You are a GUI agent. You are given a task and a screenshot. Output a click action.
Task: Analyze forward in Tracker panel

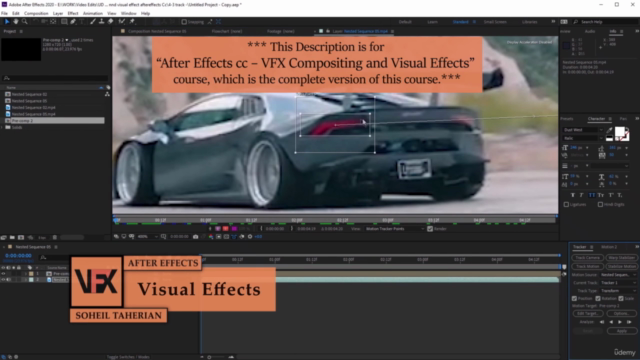[x=620, y=322]
